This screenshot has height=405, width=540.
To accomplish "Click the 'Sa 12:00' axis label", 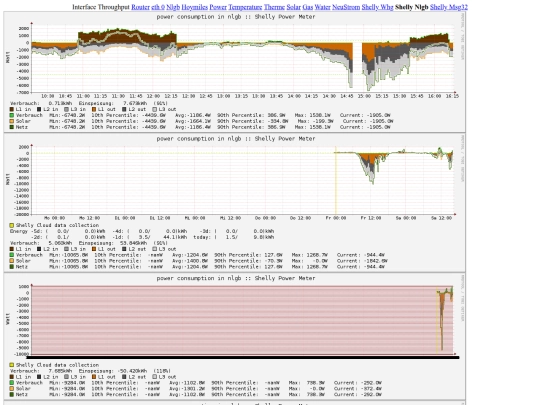I will tap(441, 218).
